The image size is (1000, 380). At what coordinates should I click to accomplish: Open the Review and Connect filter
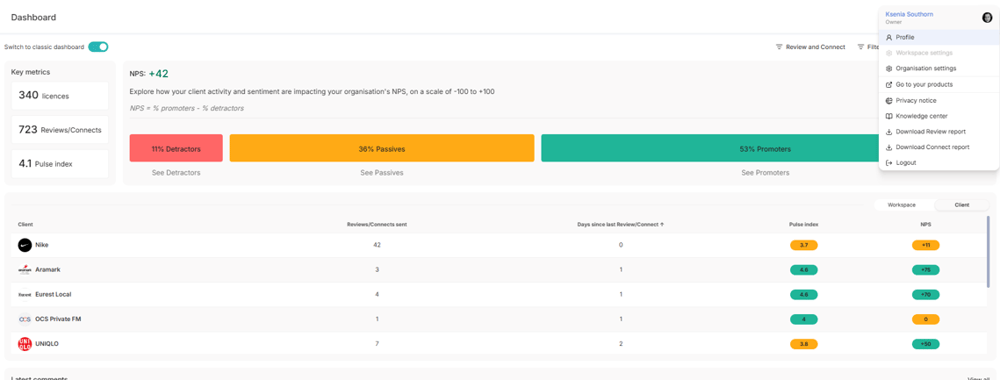click(x=810, y=47)
